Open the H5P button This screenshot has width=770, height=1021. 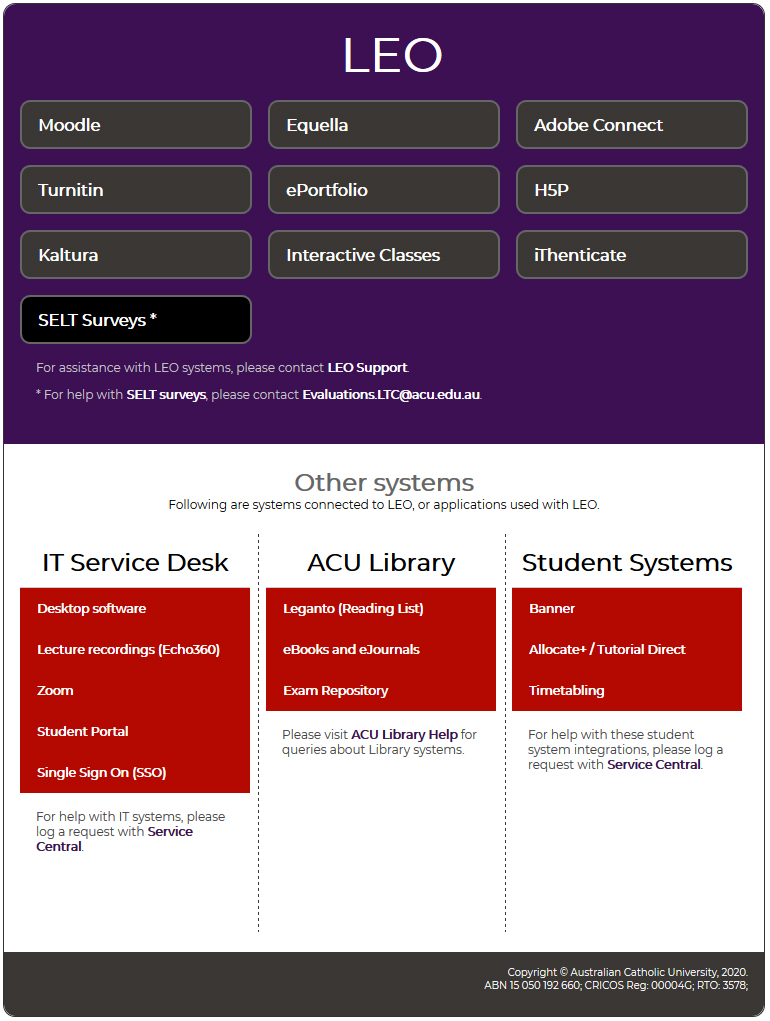(631, 190)
